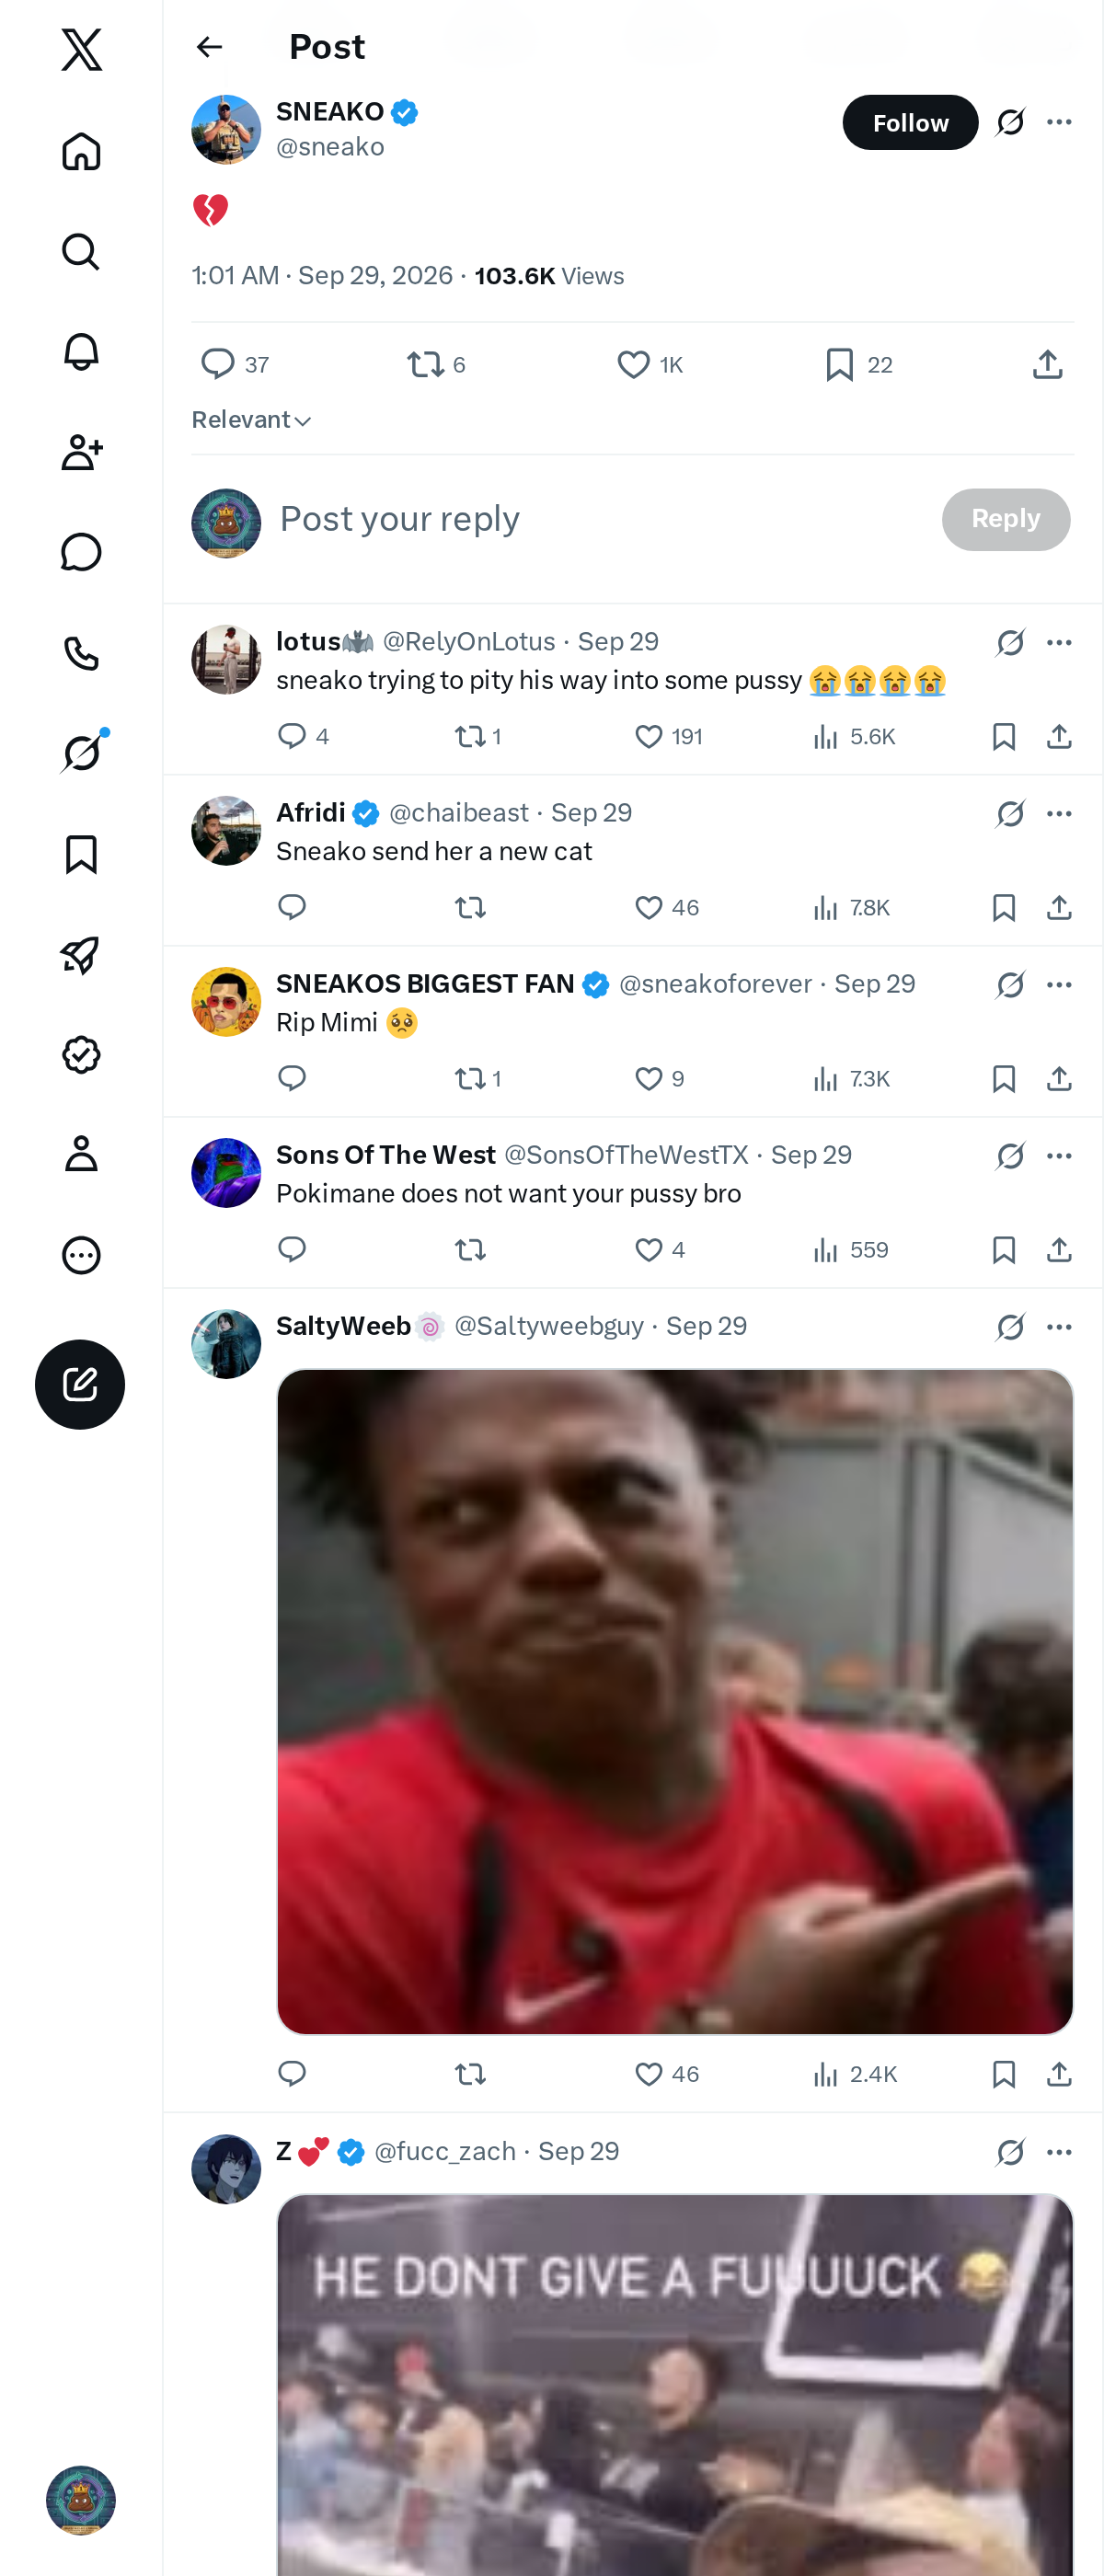Follow the SNEAKO account
Screen dimensions: 1104x2576
click(910, 122)
